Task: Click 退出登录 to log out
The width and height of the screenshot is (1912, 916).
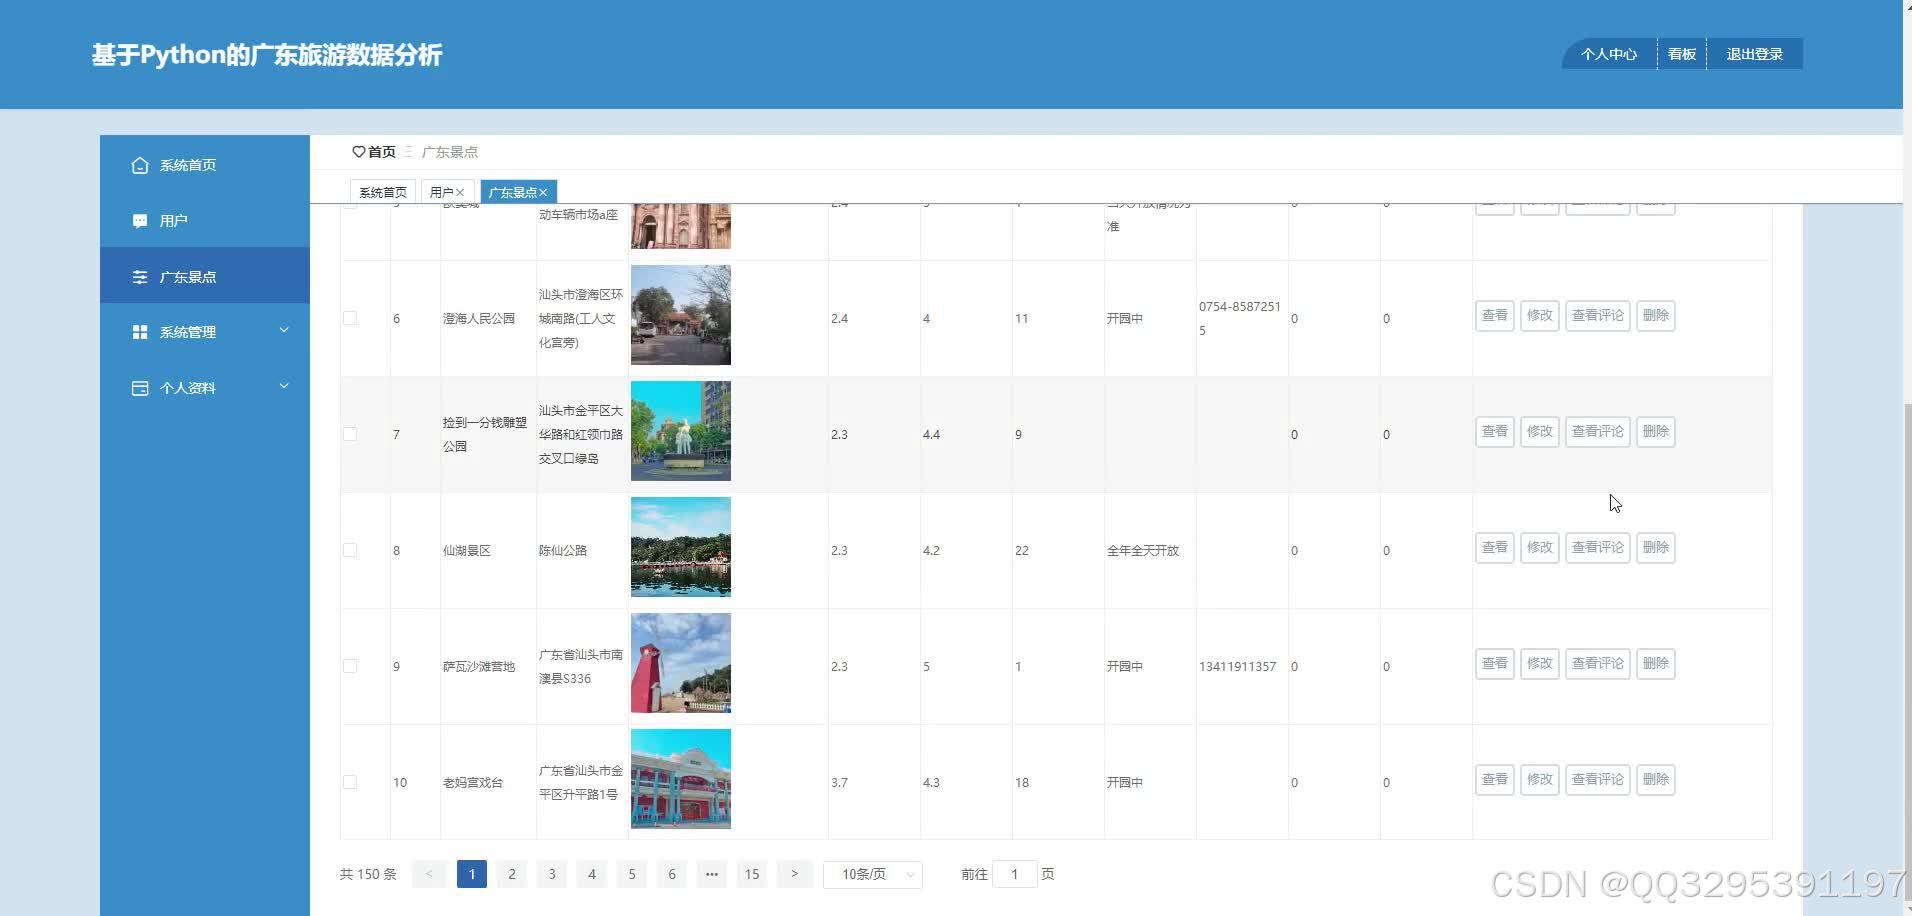Action: 1755,54
